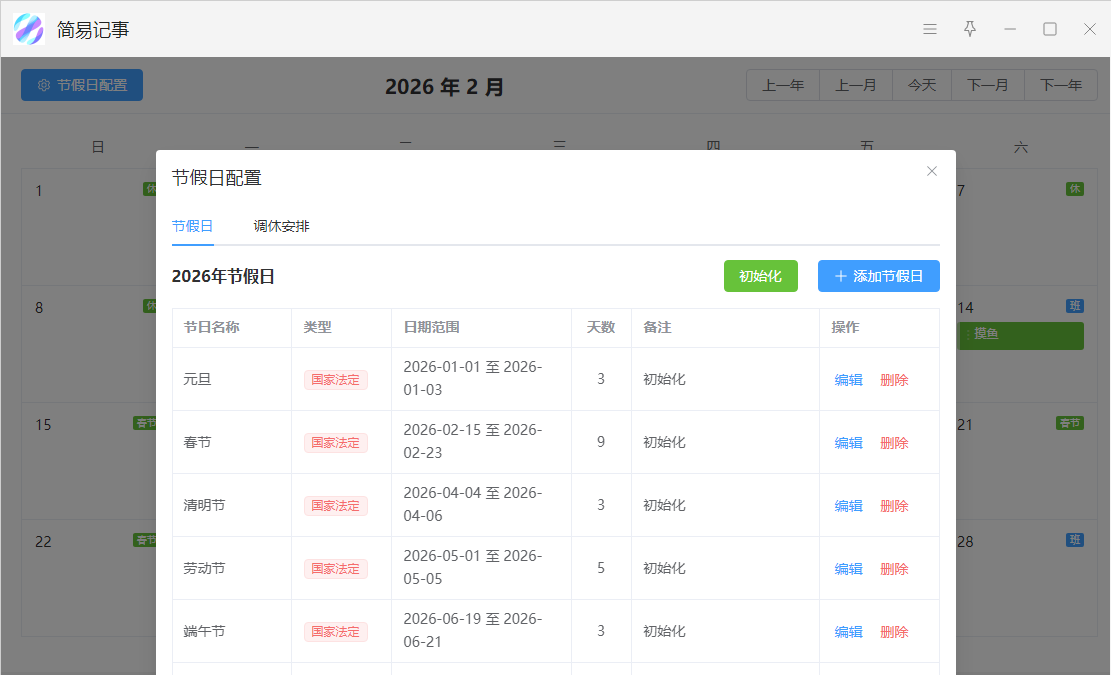
Task: Go to 上一年 in the calendar
Action: point(783,86)
